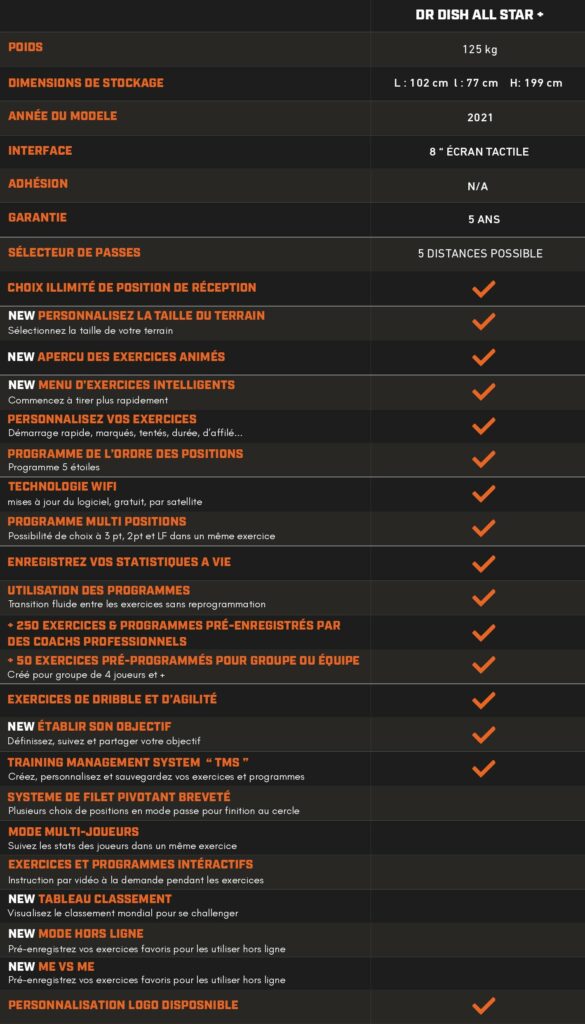Viewport: 585px width, 1024px height.
Task: Click the checkmark for Technologie WiFi row
Action: pyautogui.click(x=483, y=494)
